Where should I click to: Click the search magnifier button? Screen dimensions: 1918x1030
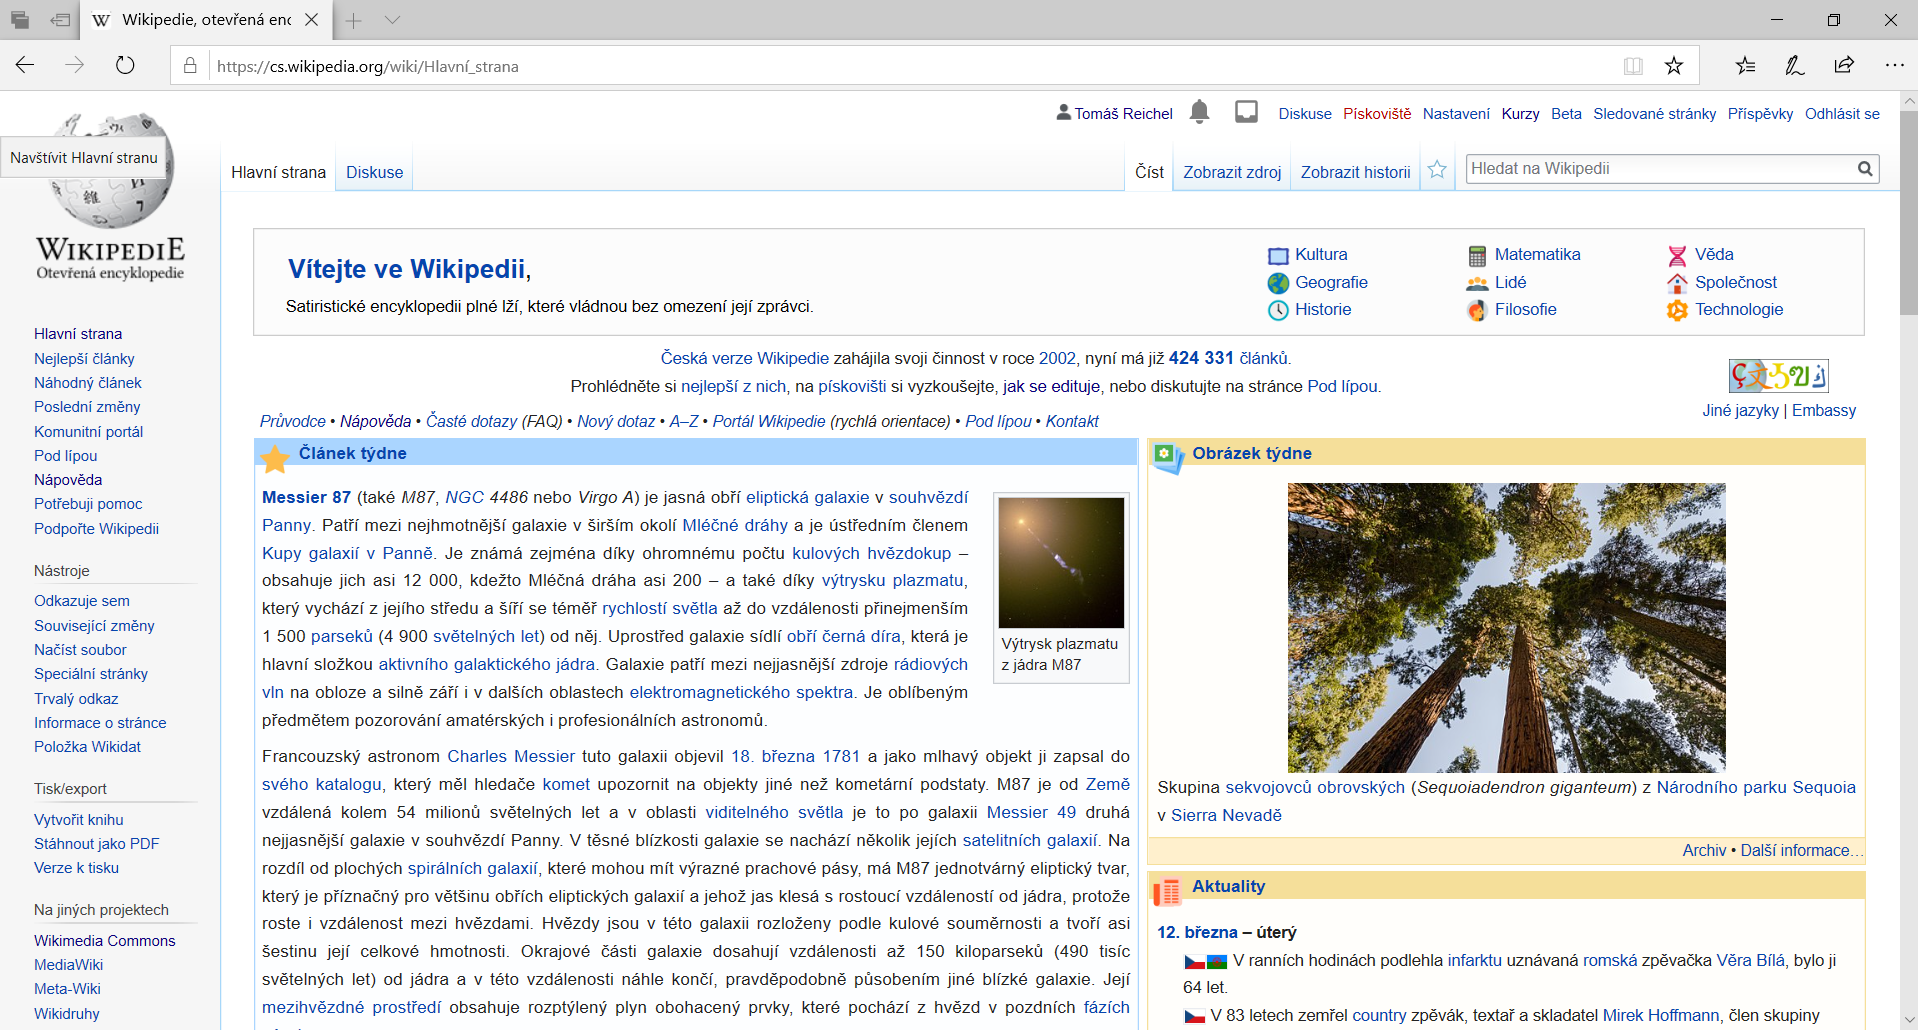point(1865,169)
